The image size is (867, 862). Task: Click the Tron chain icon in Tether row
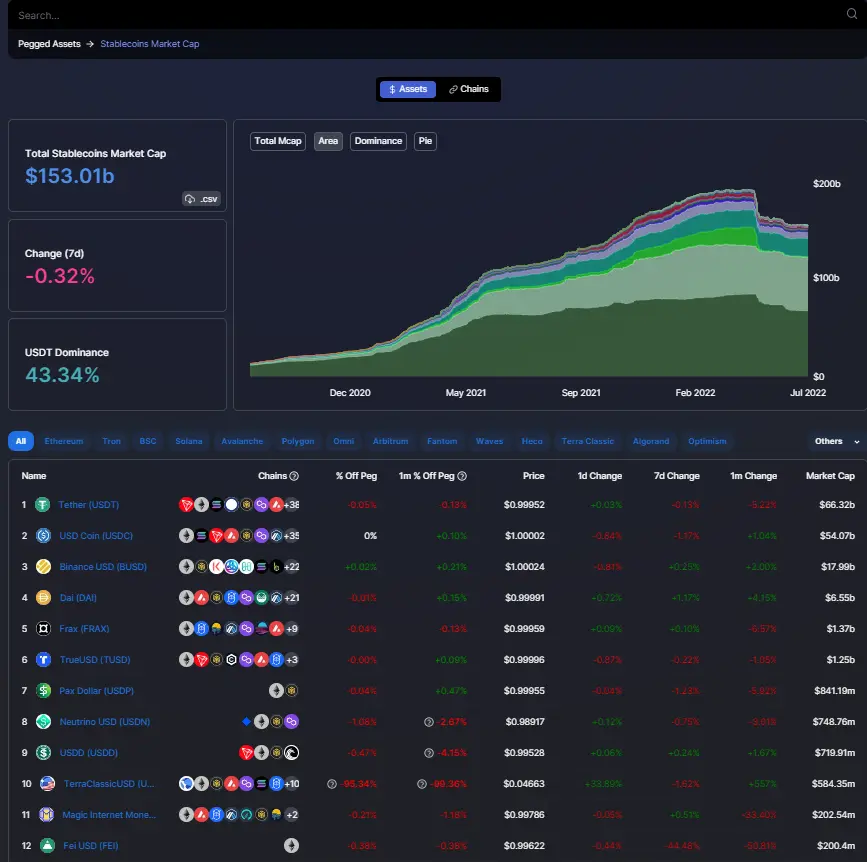[x=186, y=505]
